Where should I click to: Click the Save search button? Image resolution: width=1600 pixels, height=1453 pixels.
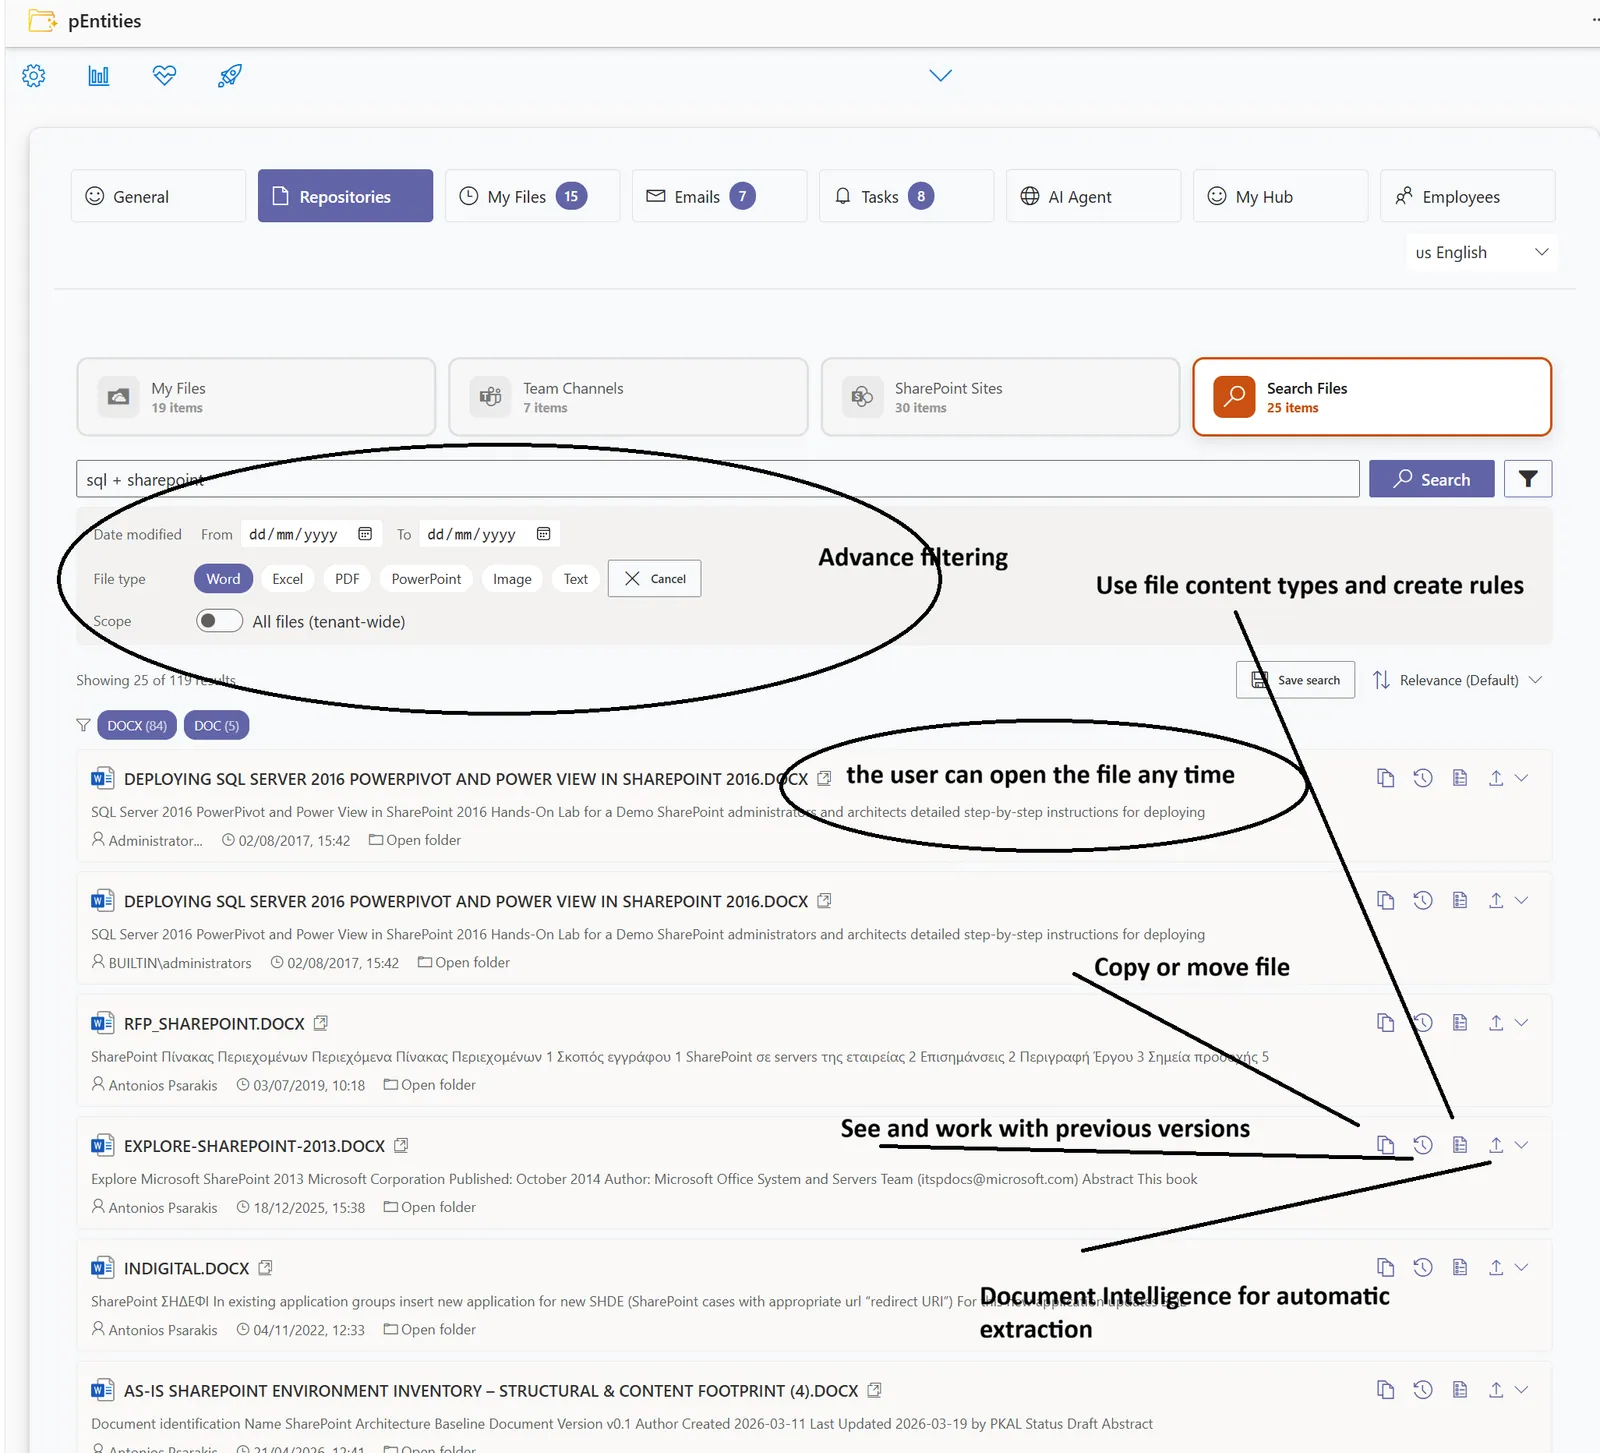pos(1296,680)
